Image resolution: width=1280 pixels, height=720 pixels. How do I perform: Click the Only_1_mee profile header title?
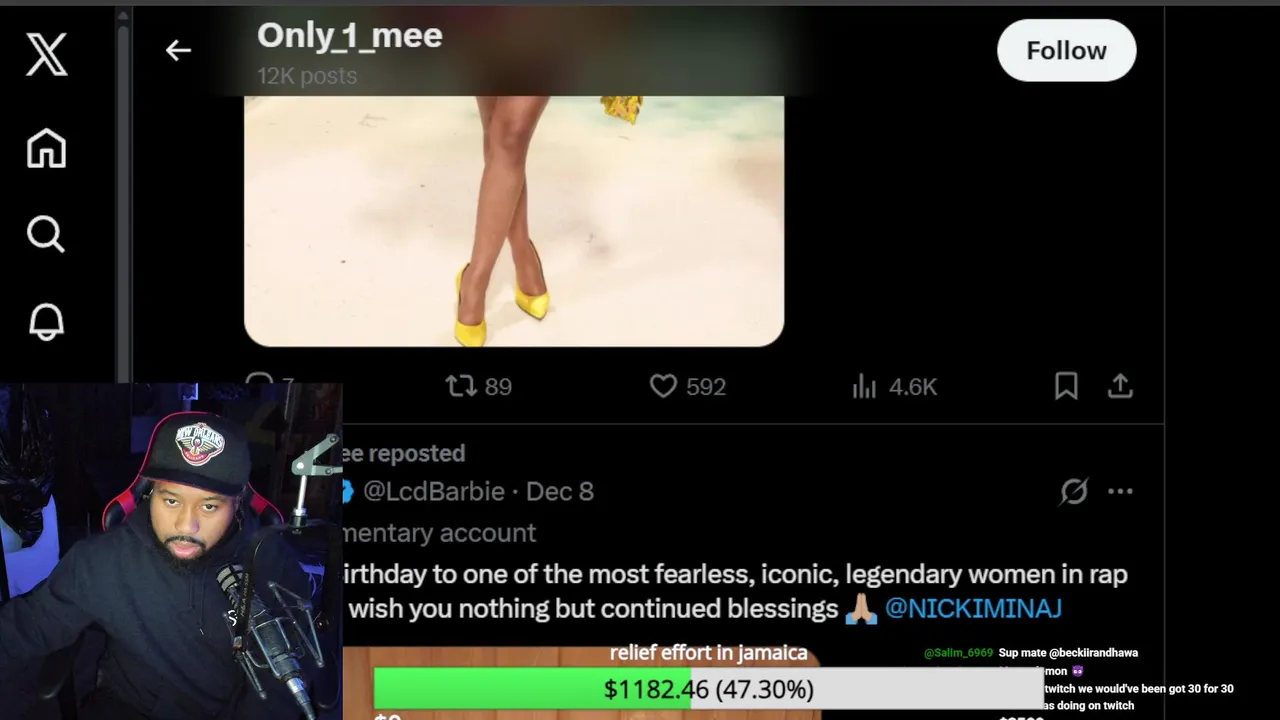[350, 35]
